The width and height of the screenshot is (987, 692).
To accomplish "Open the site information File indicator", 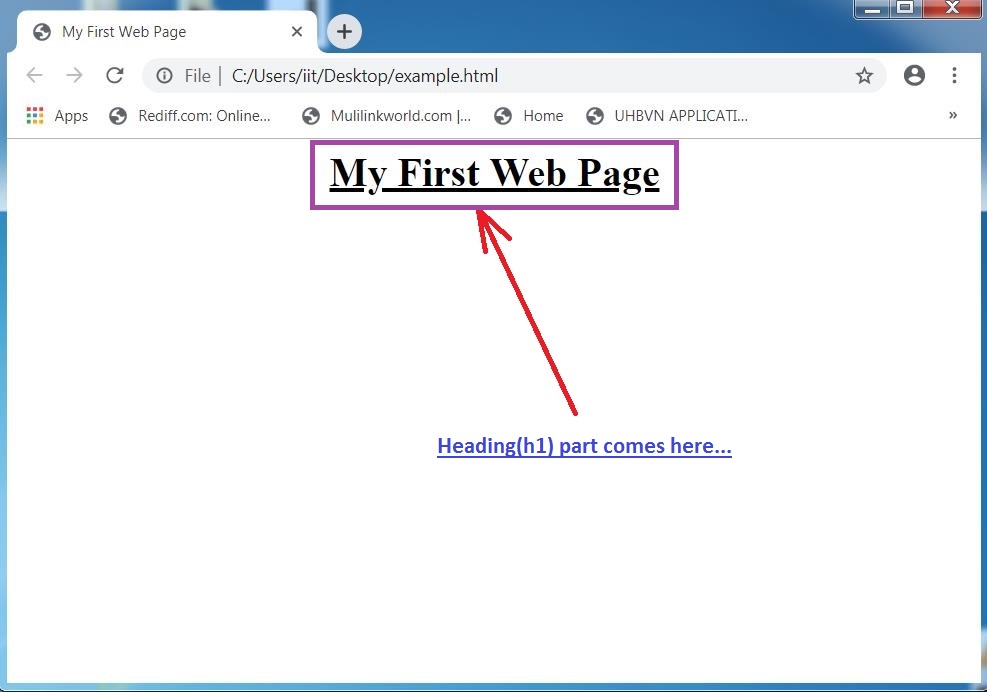I will [x=164, y=75].
